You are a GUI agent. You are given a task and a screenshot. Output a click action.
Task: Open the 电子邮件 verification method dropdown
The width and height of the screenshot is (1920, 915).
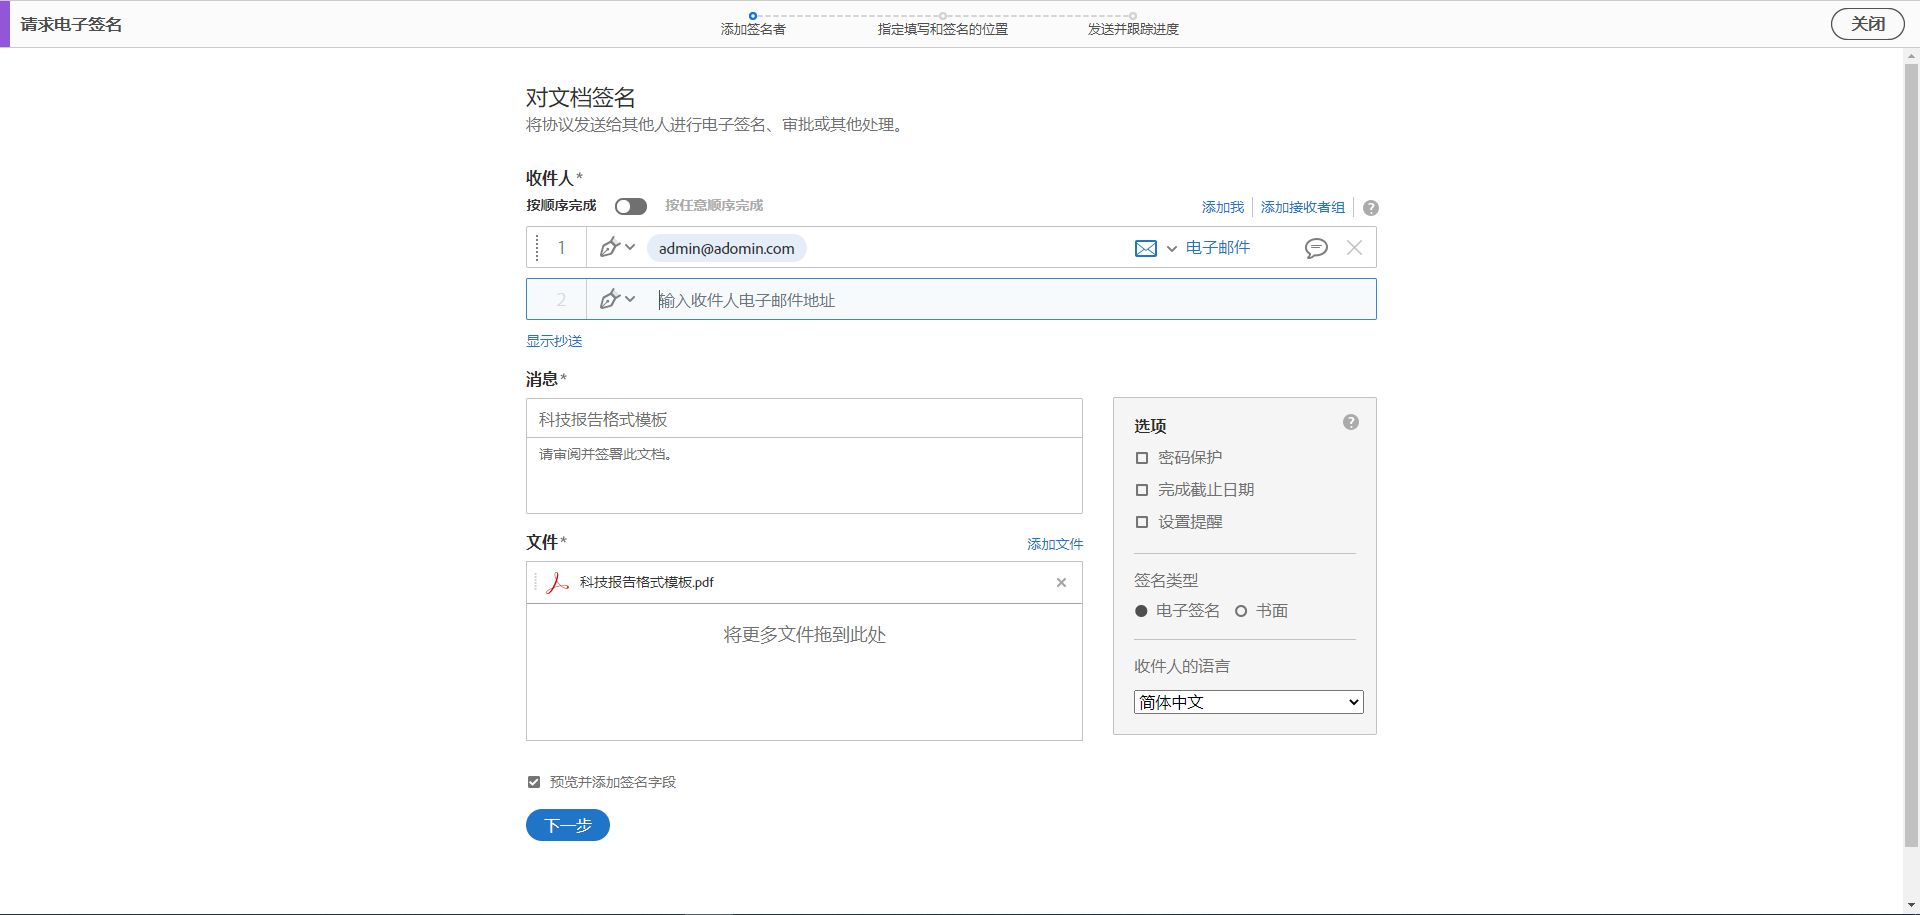click(x=1171, y=248)
